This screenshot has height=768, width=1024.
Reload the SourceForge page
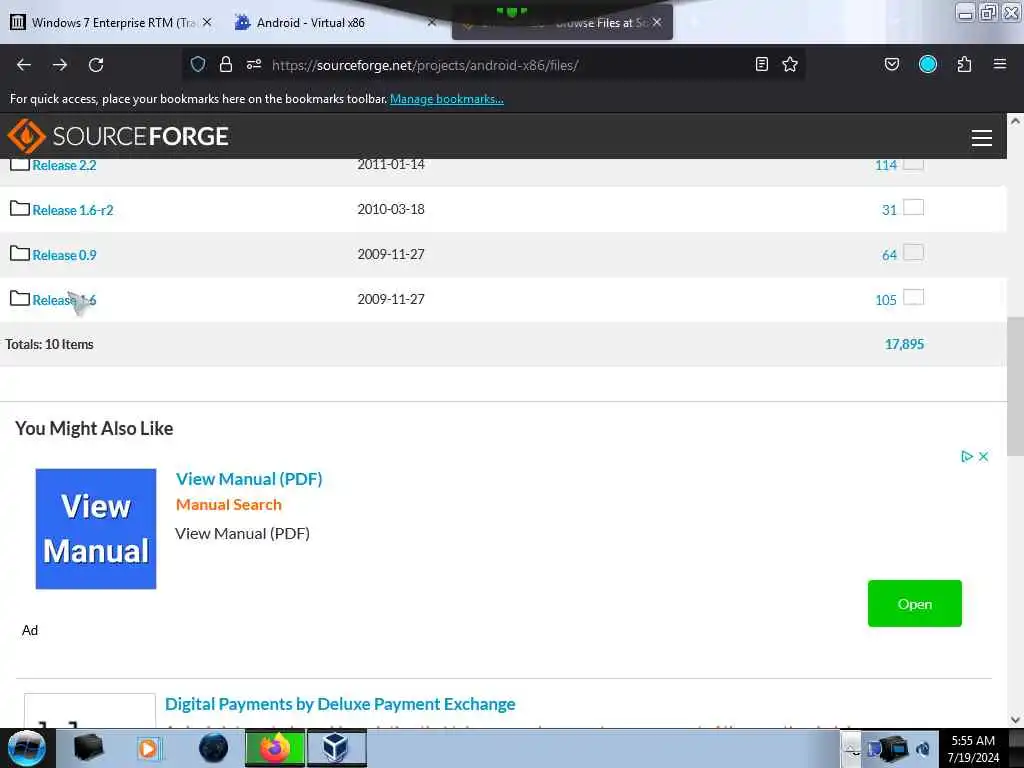pos(96,65)
